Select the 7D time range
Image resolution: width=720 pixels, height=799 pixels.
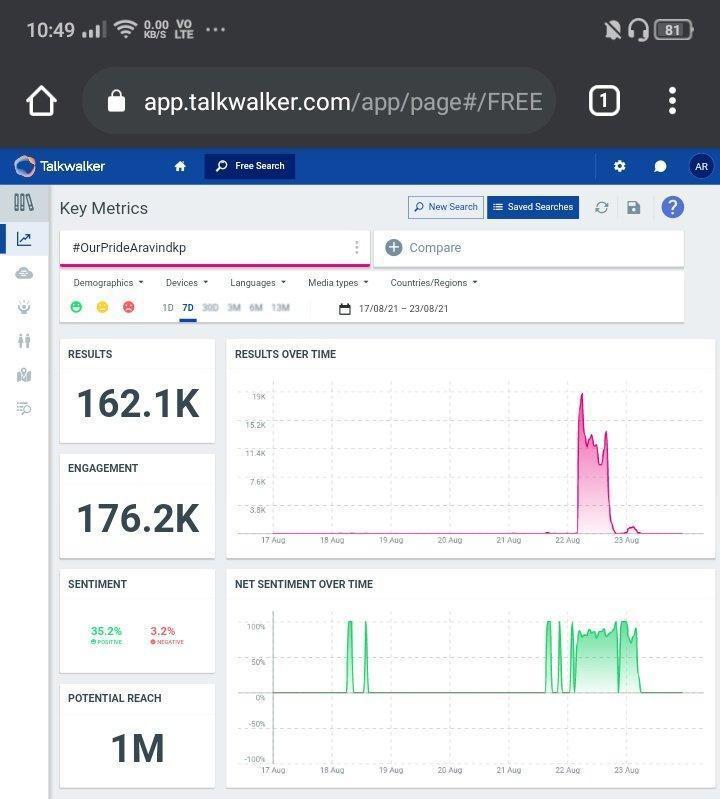[x=188, y=308]
